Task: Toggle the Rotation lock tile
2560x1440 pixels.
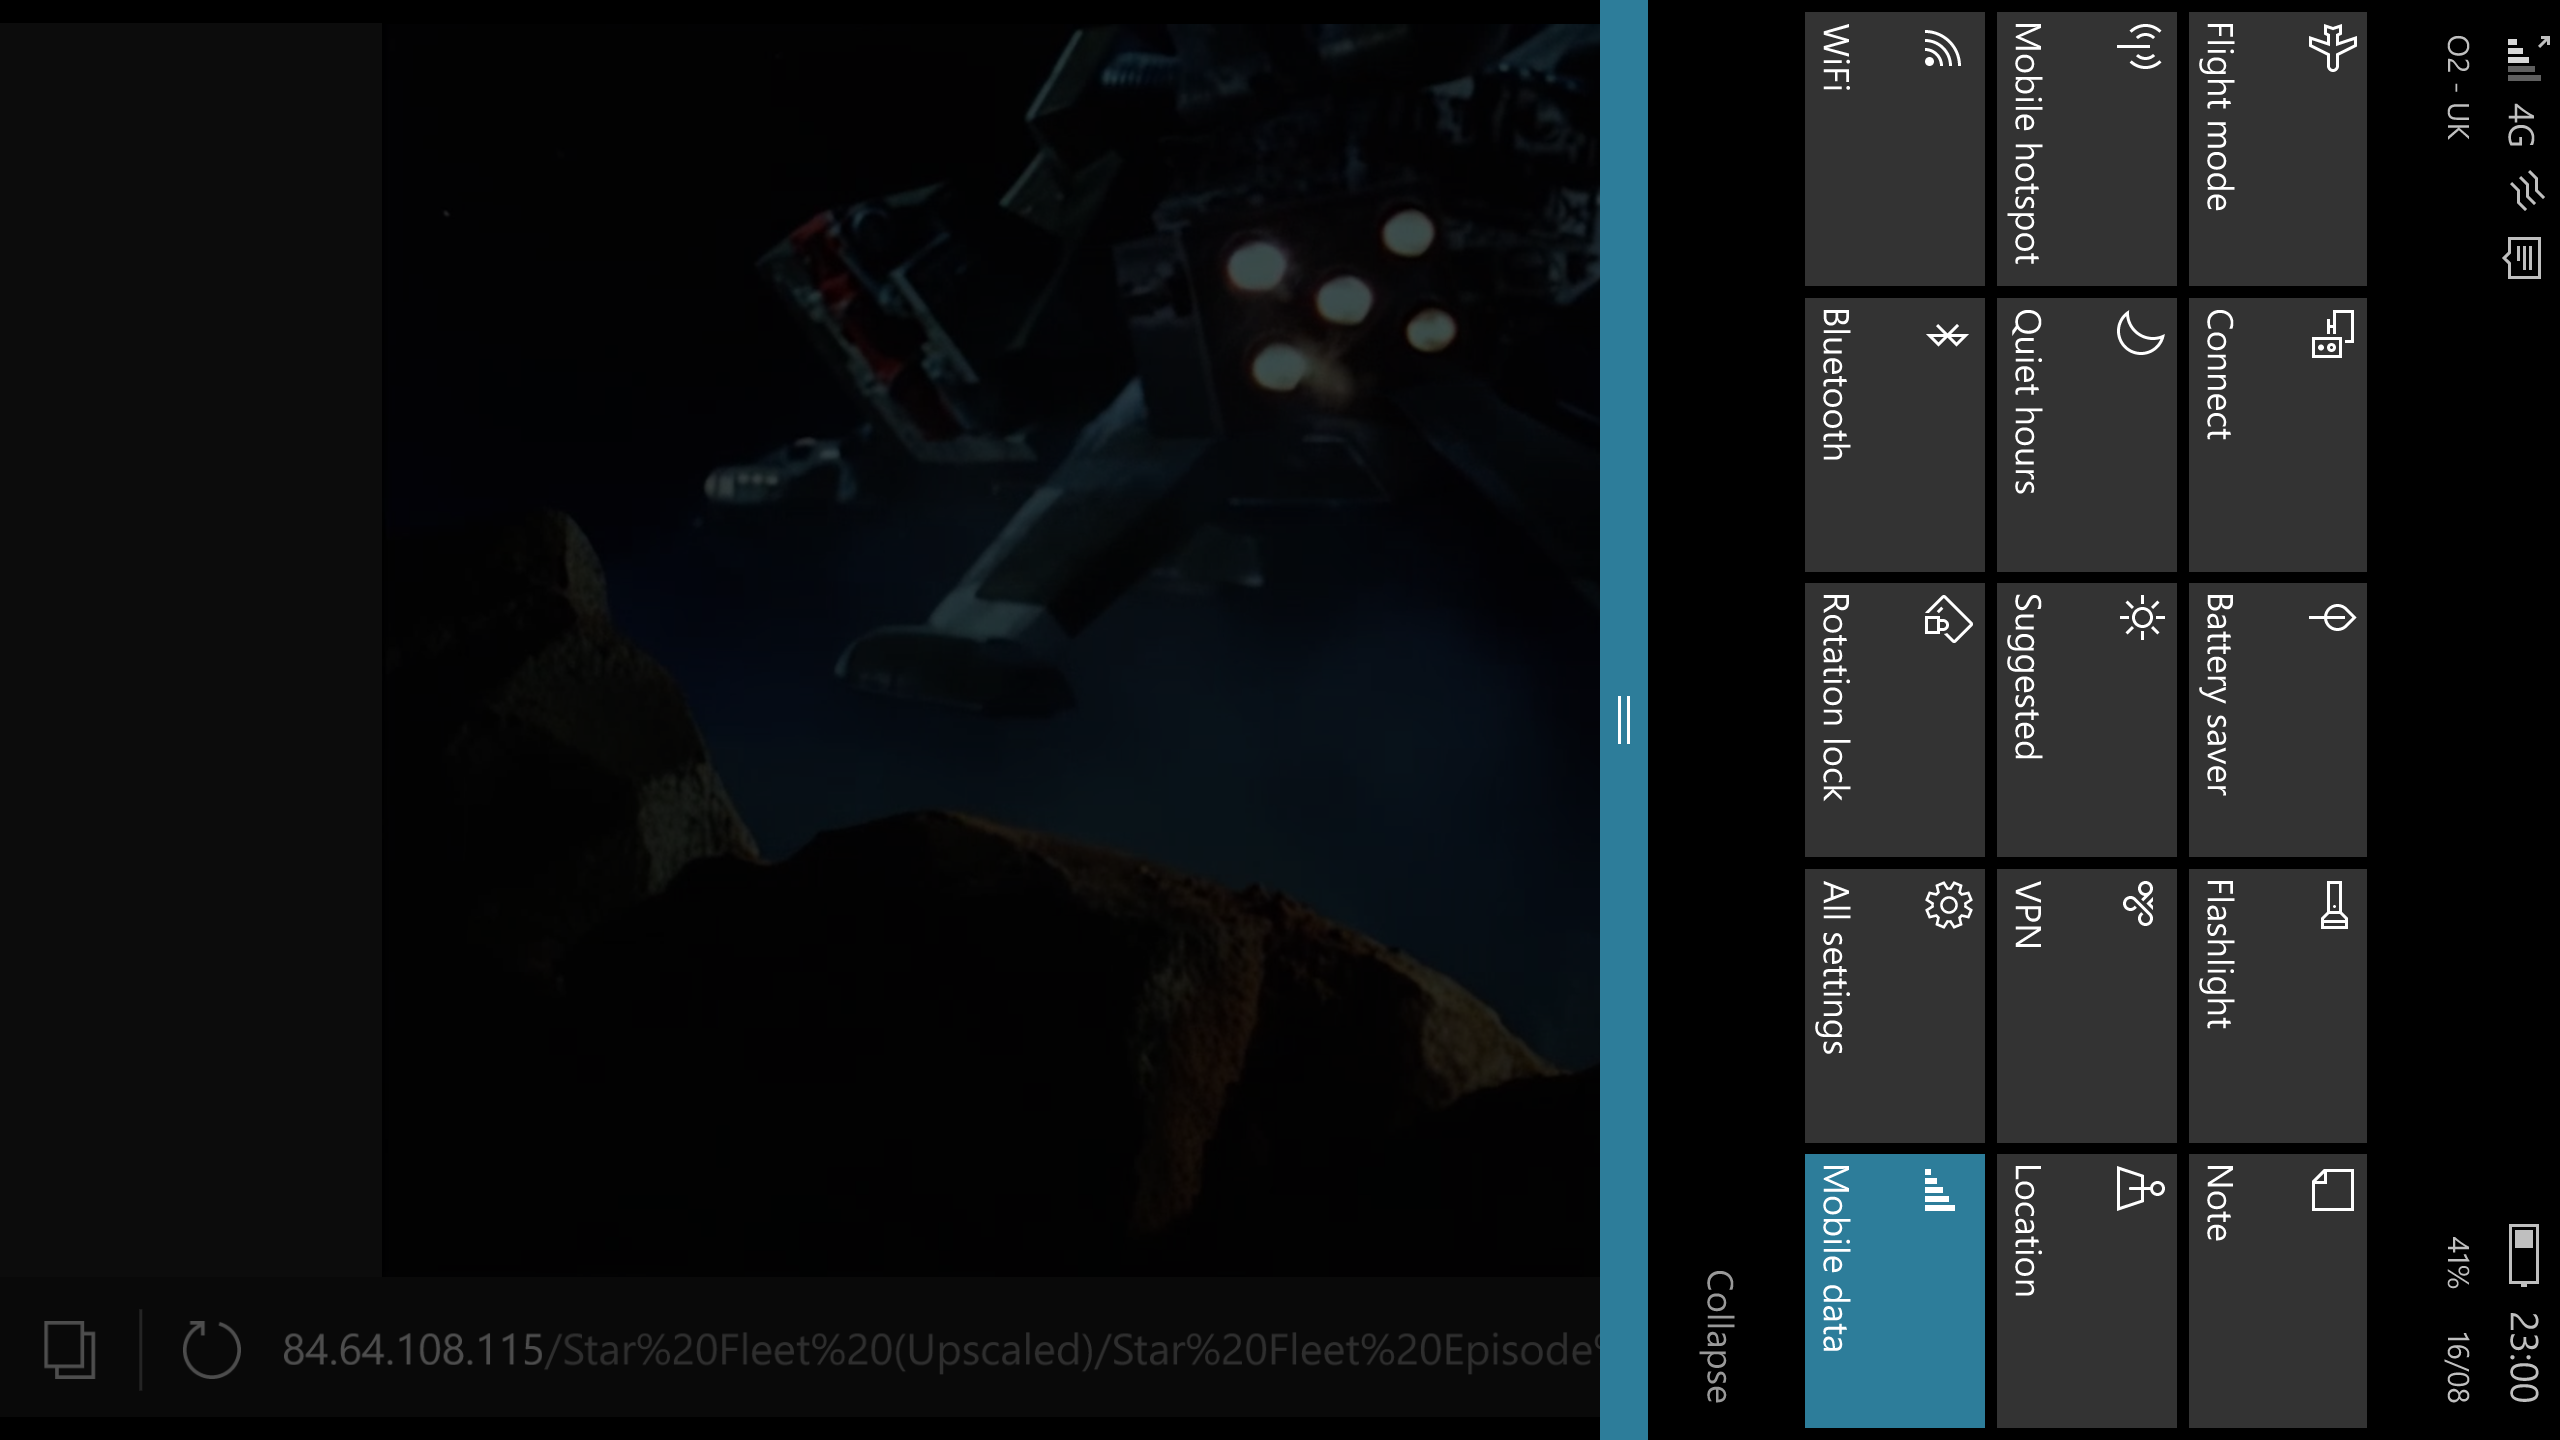Action: [x=1894, y=720]
